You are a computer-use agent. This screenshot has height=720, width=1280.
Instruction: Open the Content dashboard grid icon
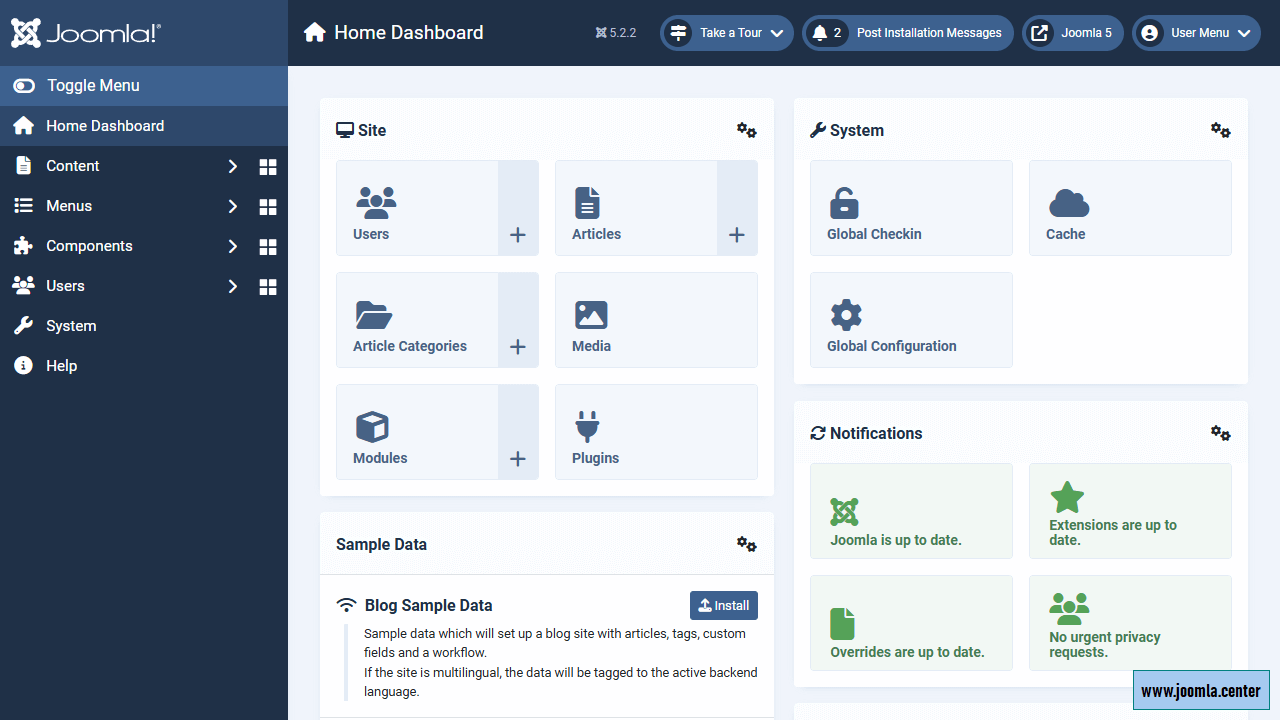click(x=268, y=167)
